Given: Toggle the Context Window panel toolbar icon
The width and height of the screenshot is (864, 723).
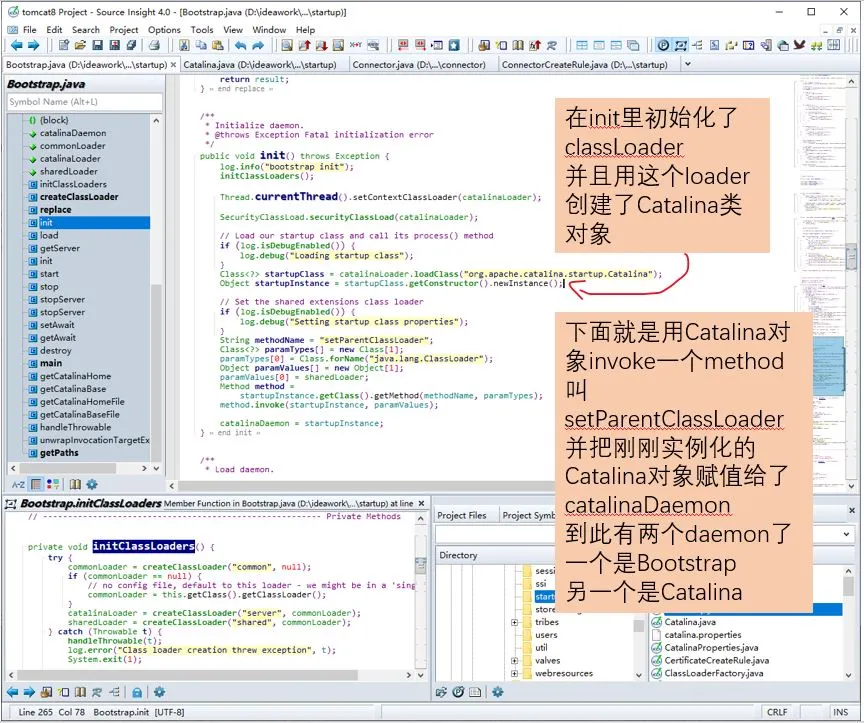Looking at the screenshot, I should (x=681, y=45).
